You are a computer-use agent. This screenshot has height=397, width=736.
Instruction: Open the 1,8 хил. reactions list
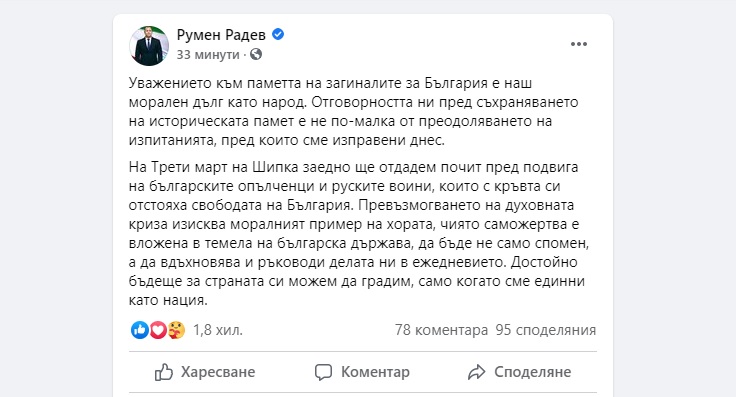(x=218, y=330)
